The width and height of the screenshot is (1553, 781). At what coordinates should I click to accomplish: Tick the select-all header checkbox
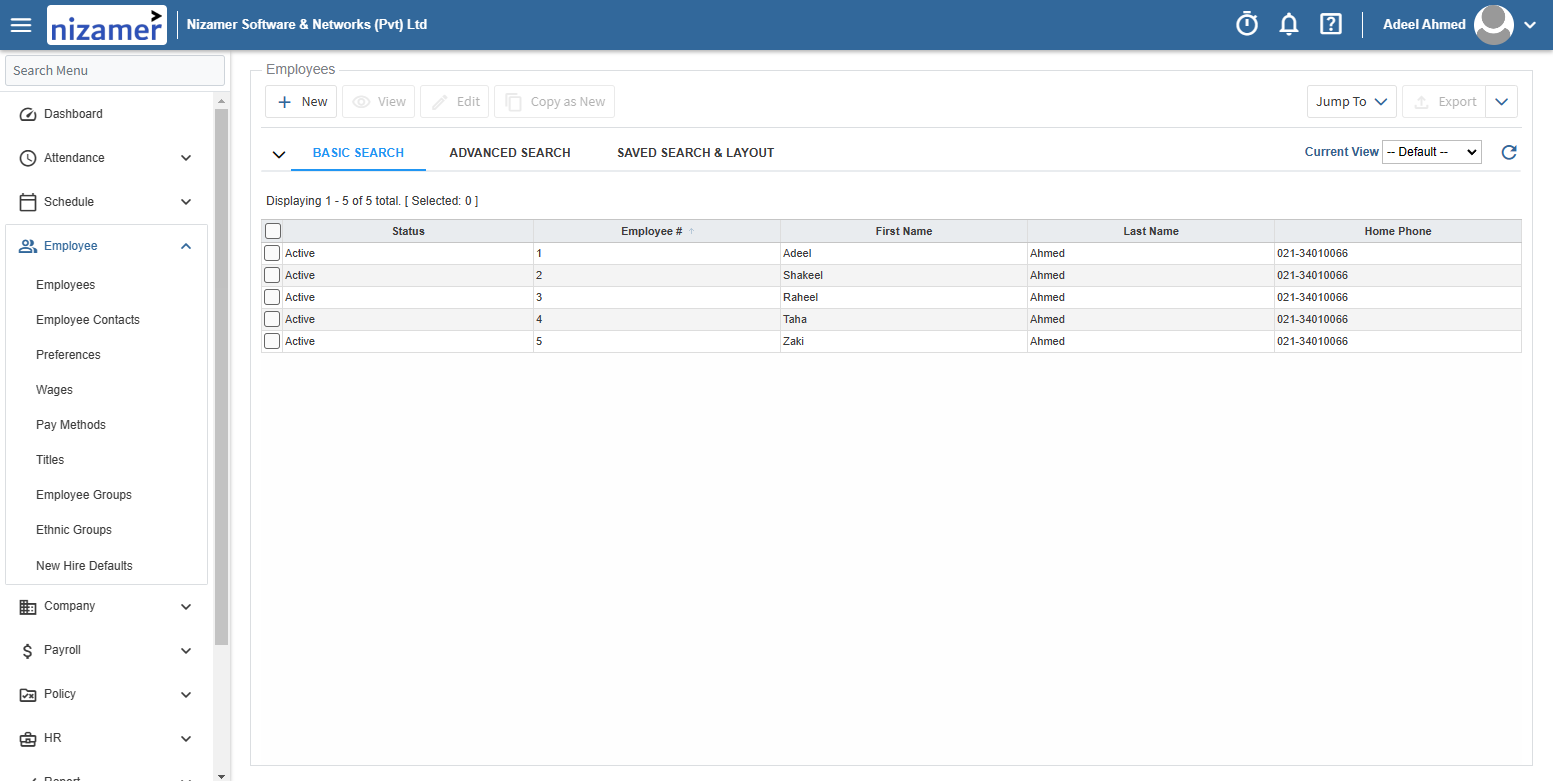(273, 231)
